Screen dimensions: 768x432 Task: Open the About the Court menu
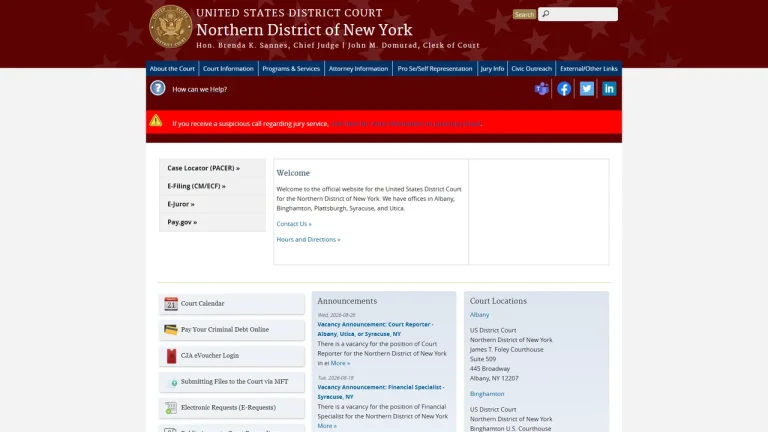pyautogui.click(x=172, y=69)
